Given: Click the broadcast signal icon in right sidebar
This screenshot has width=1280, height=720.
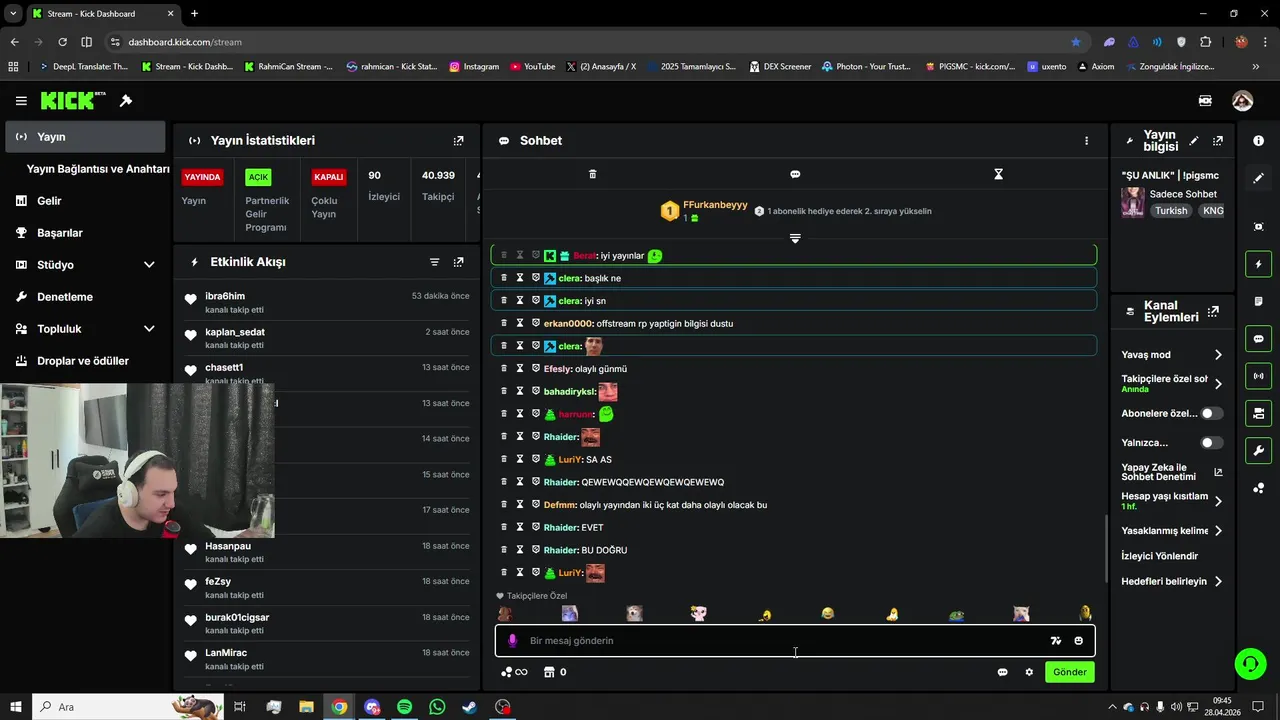Looking at the screenshot, I should pyautogui.click(x=1258, y=376).
